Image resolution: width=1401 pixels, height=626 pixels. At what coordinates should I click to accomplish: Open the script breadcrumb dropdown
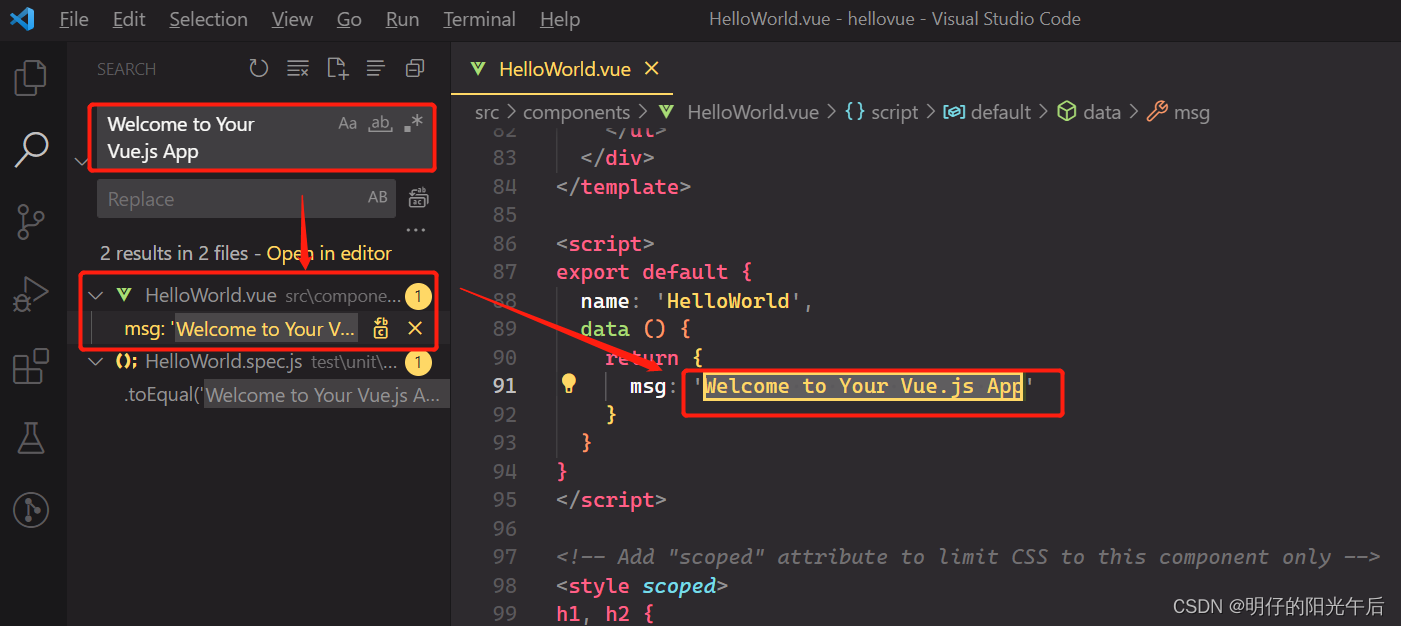click(x=894, y=111)
